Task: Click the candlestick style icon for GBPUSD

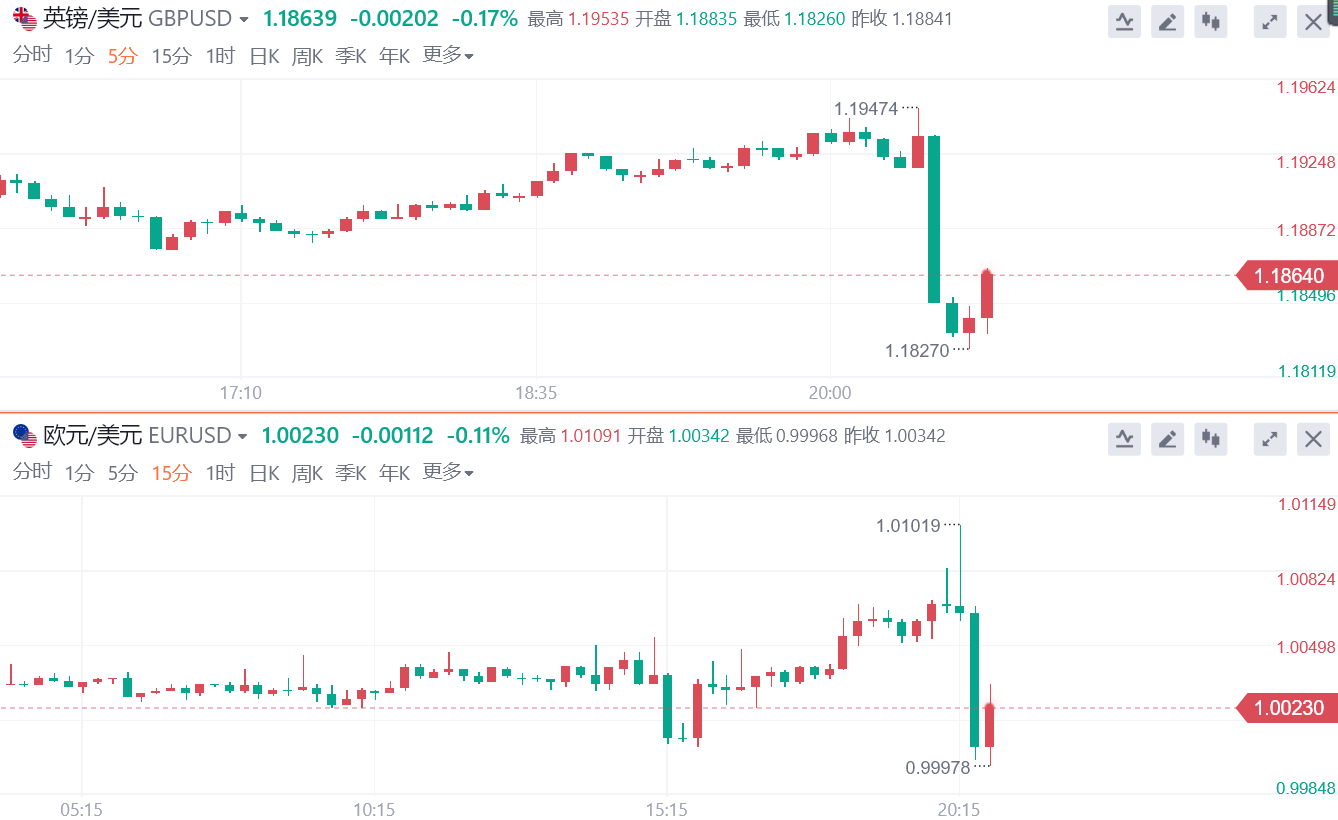Action: [x=1211, y=21]
